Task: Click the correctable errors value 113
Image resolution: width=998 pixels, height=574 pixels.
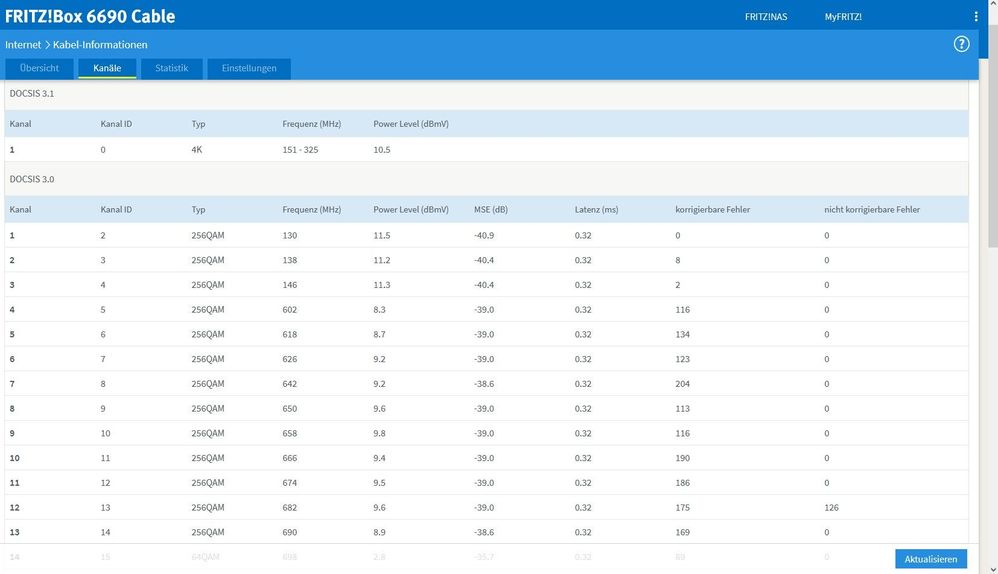Action: tap(682, 409)
